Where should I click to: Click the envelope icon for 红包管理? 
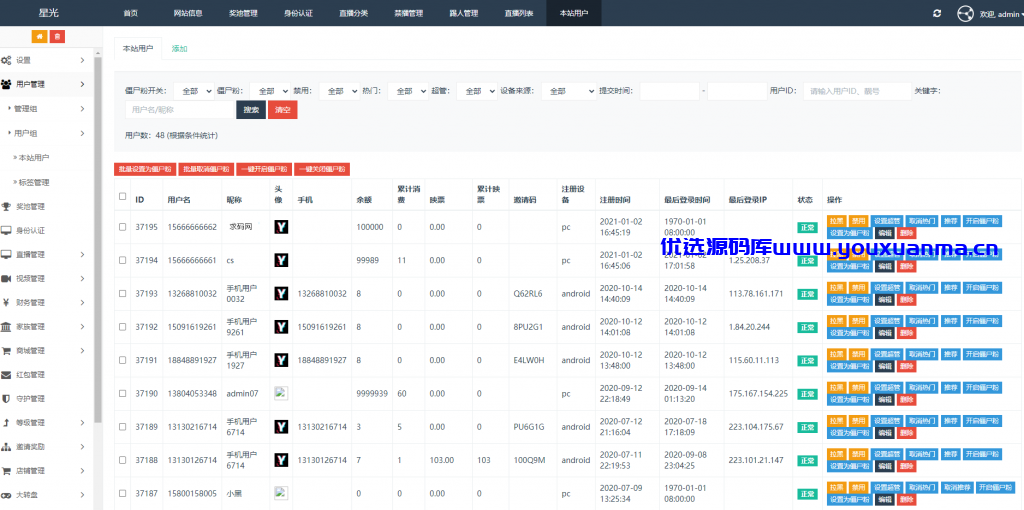pyautogui.click(x=6, y=375)
